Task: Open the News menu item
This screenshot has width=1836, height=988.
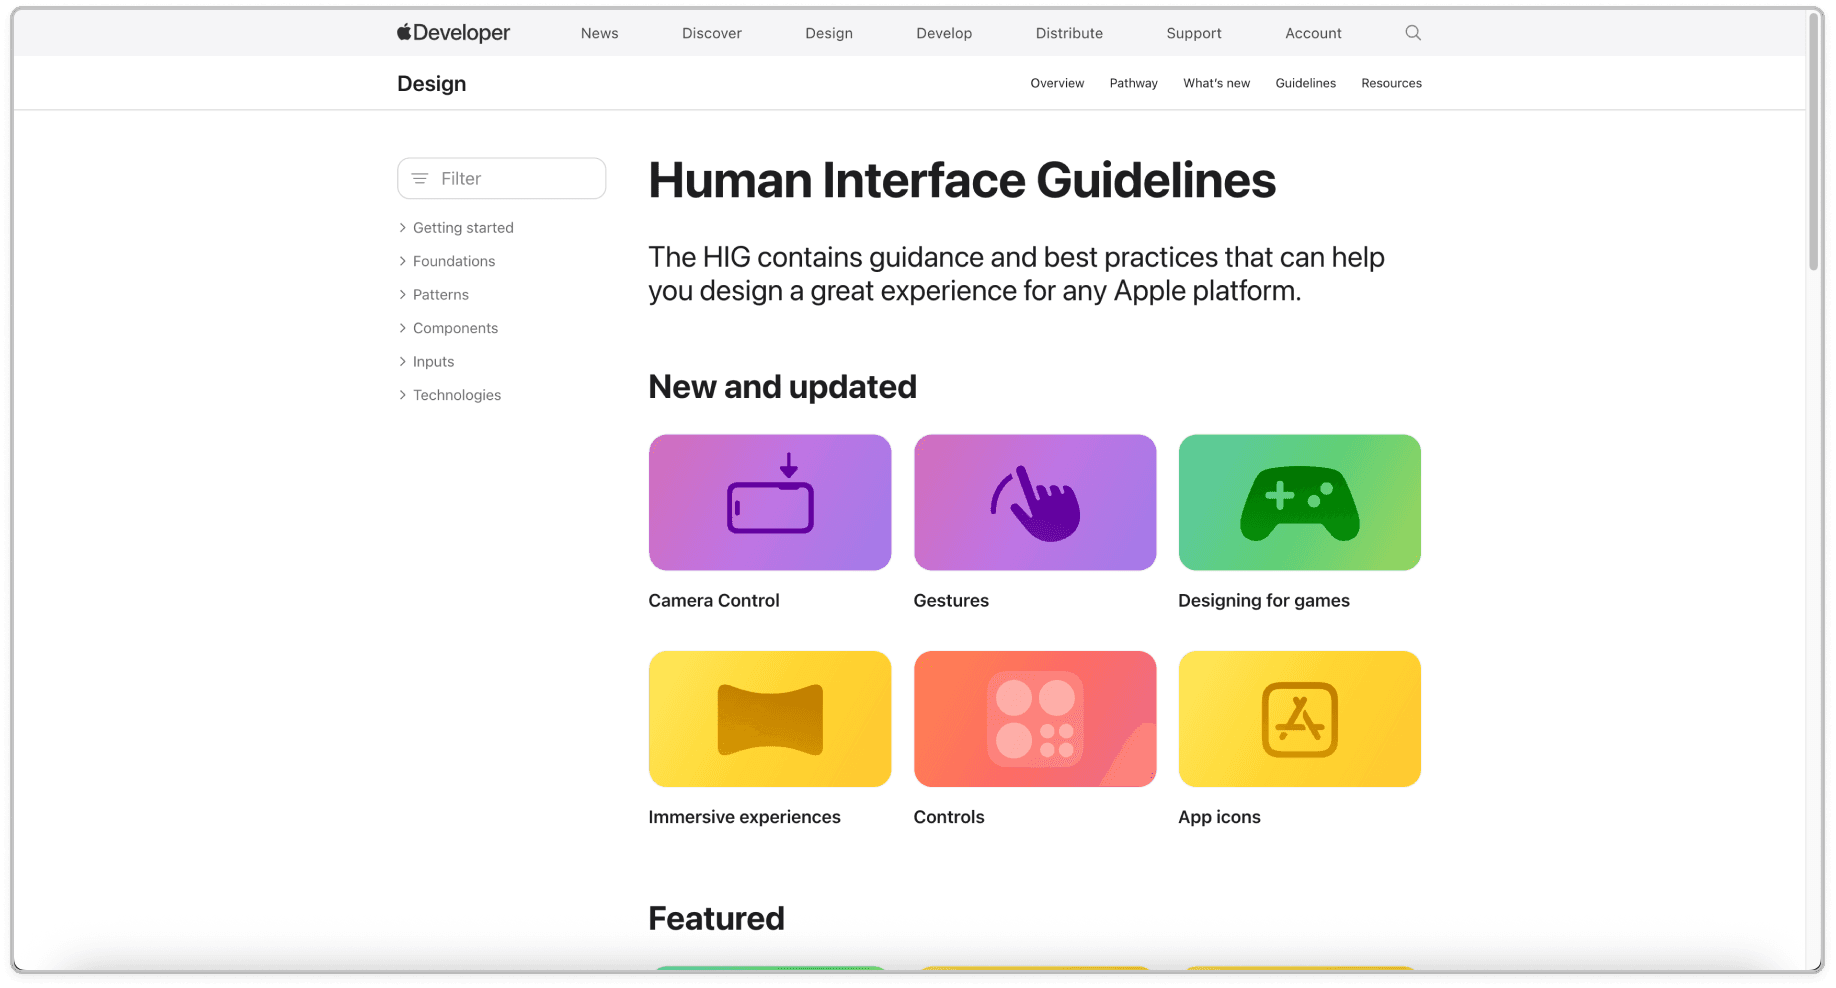Action: point(600,33)
